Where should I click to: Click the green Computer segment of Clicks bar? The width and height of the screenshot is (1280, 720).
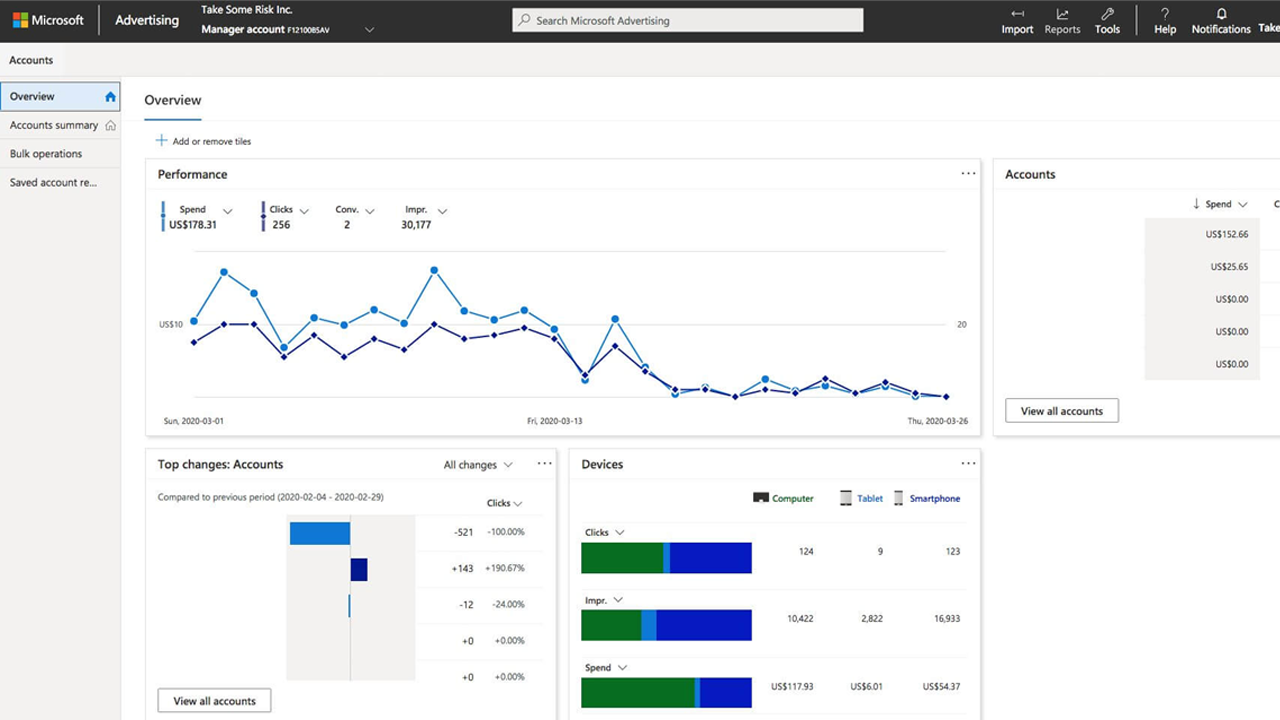[x=622, y=558]
